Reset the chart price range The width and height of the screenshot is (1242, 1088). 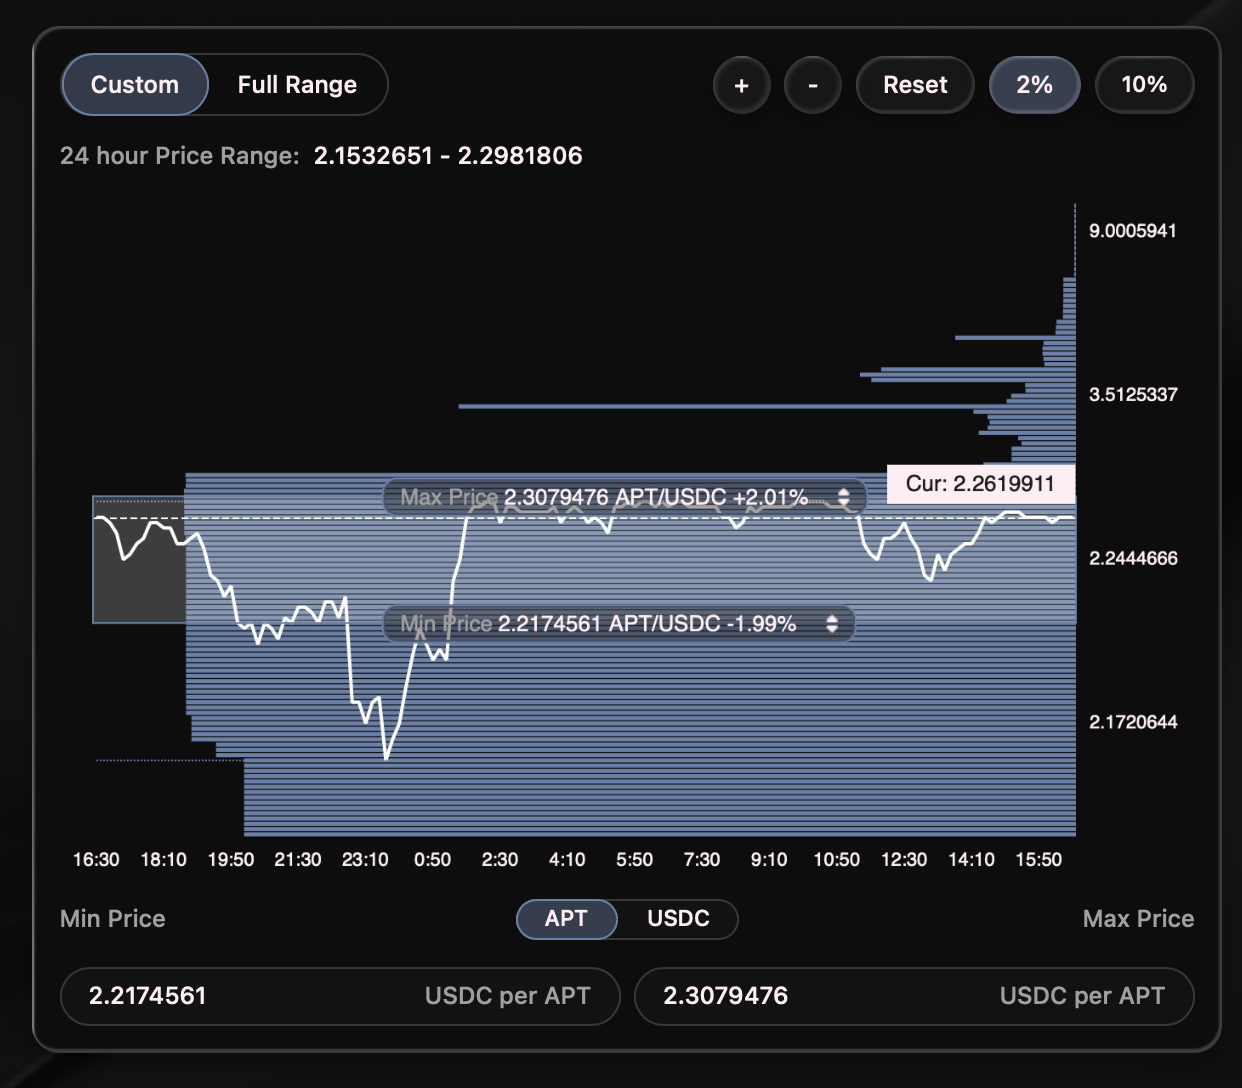coord(914,85)
